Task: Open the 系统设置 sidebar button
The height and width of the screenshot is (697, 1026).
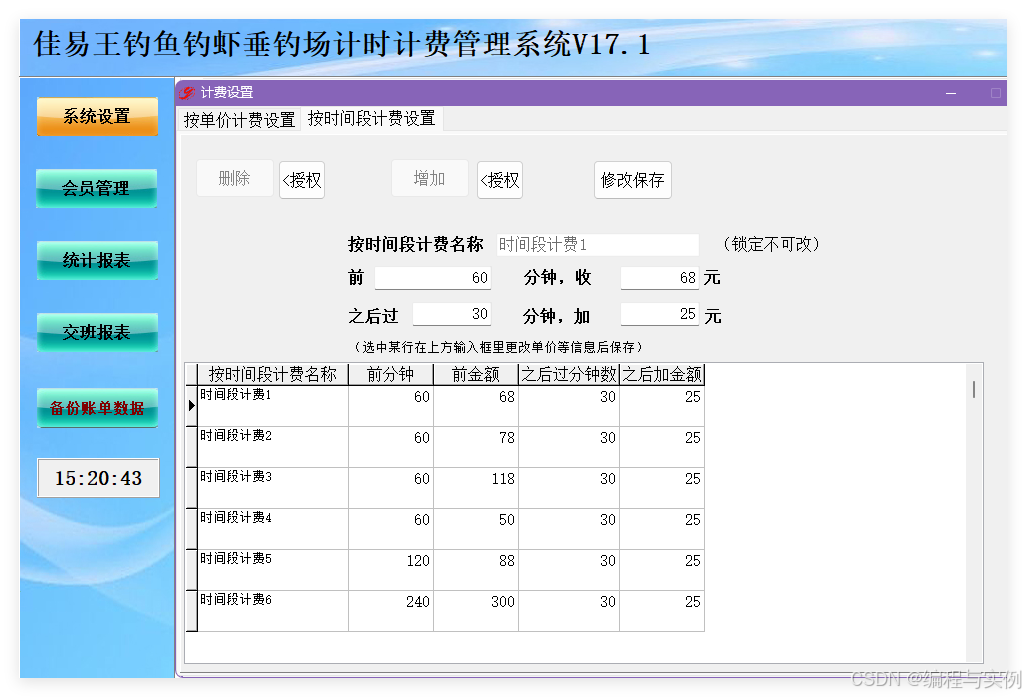Action: pos(97,116)
